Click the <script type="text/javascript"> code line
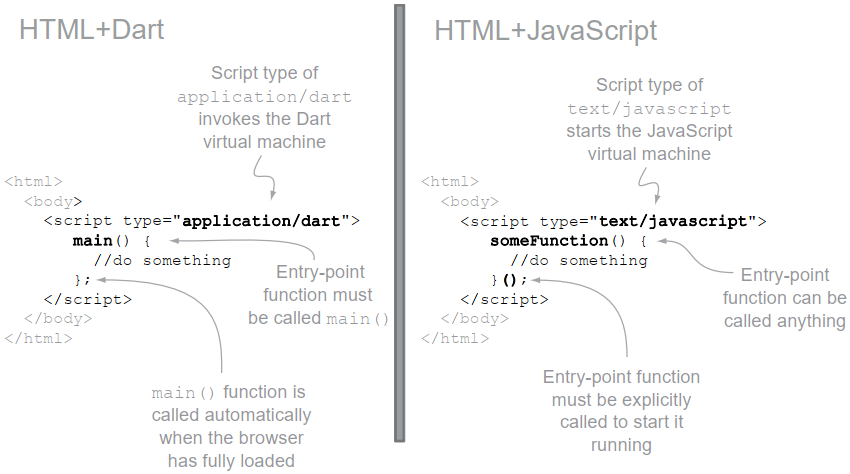850x474 pixels. (x=613, y=221)
